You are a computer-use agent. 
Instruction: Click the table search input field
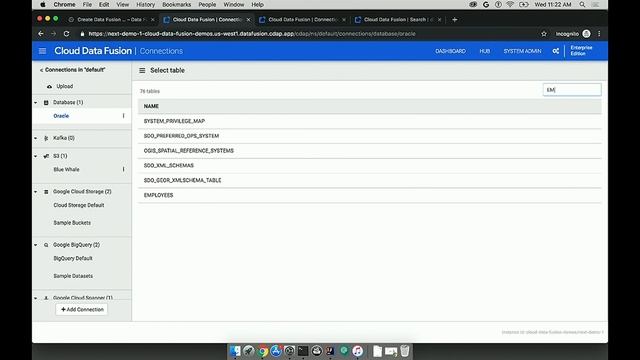tap(572, 90)
